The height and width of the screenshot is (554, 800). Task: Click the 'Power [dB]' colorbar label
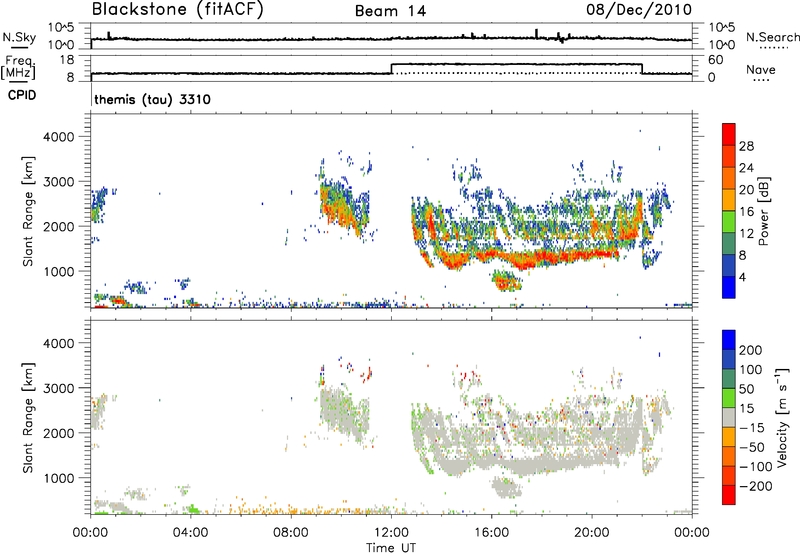tap(763, 211)
